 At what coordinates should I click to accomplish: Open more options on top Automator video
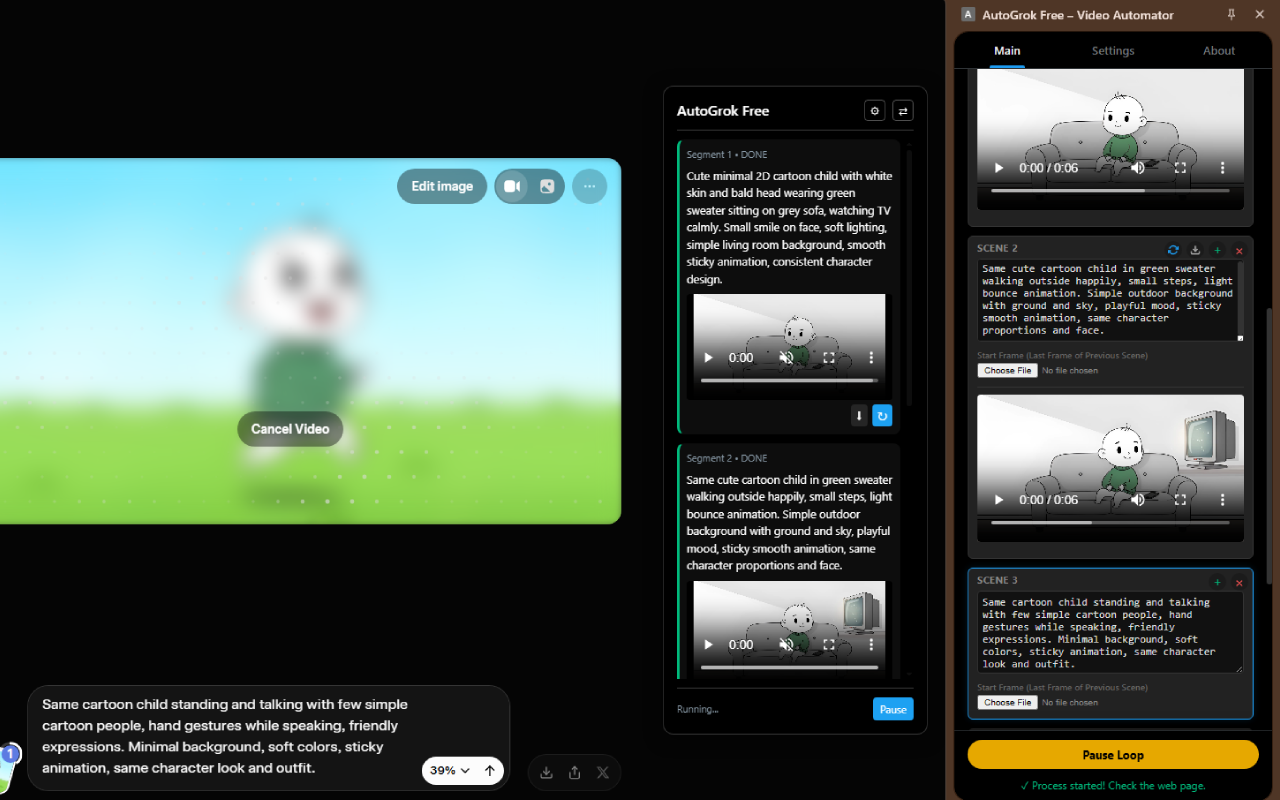[1222, 168]
